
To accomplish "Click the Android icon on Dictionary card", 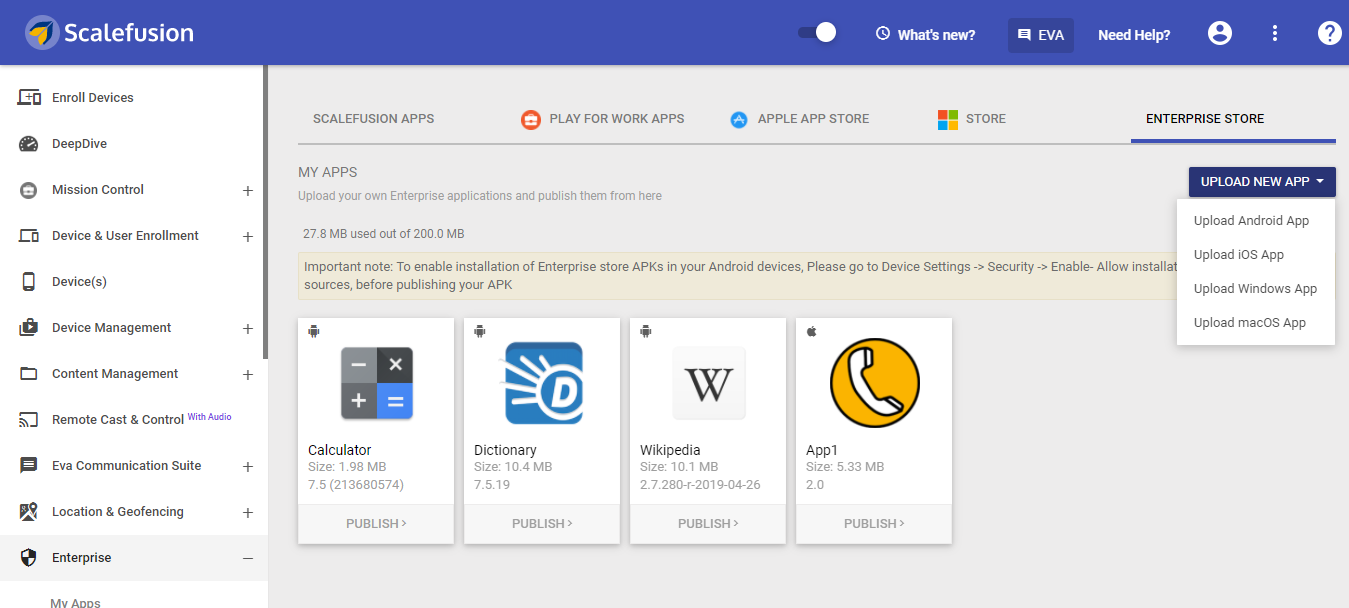I will 480,331.
